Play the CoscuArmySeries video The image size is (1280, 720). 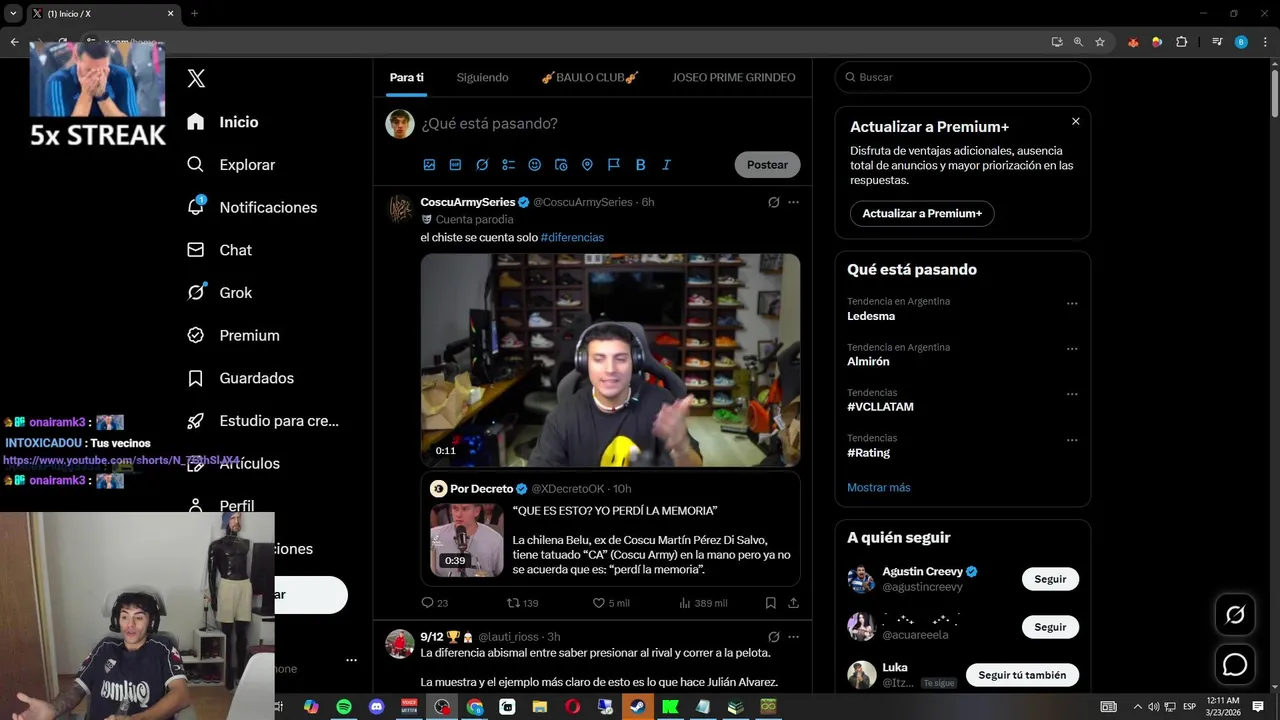[x=610, y=360]
